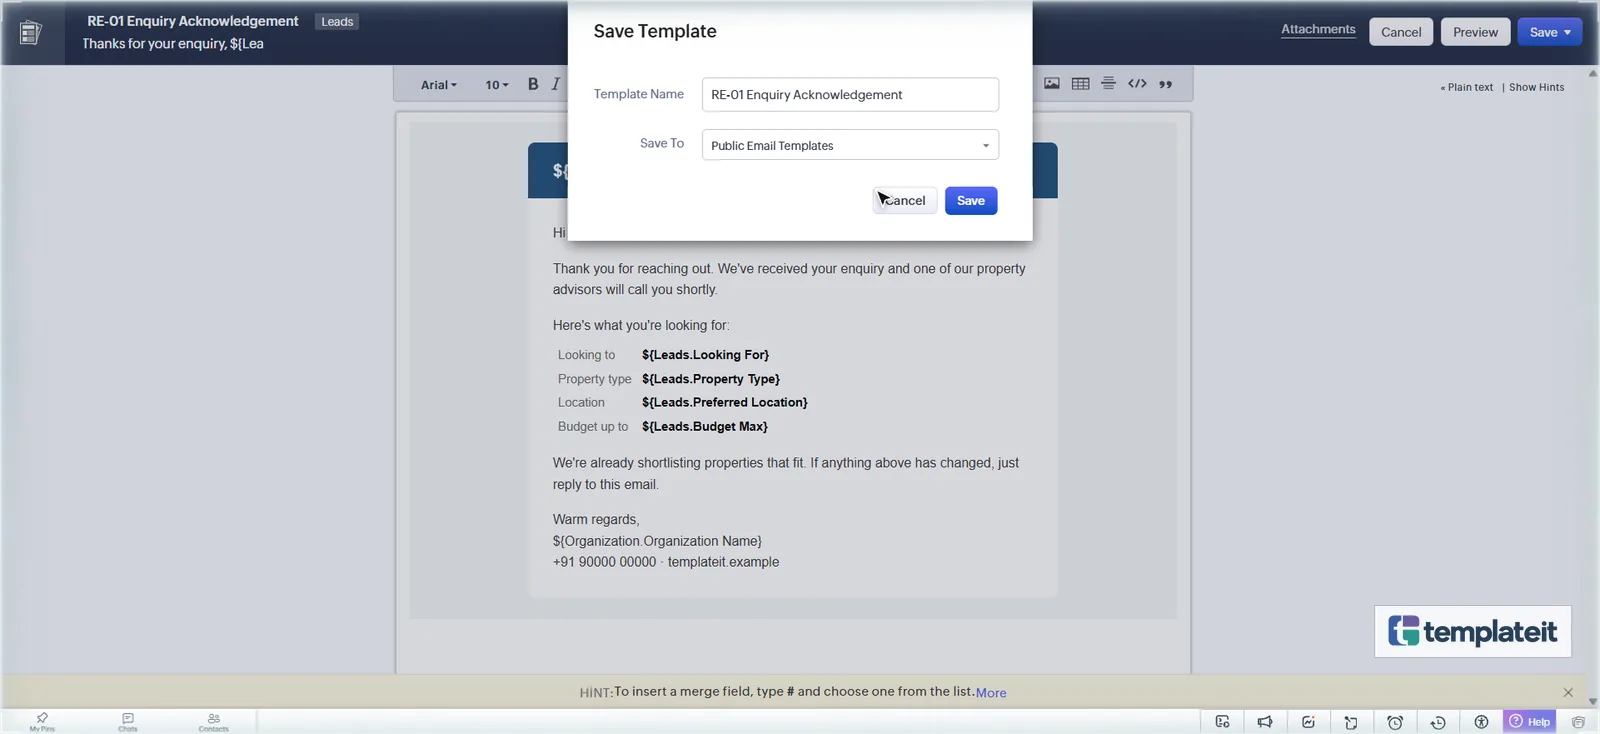The height and width of the screenshot is (734, 1600).
Task: Preview the email template
Action: (x=1475, y=32)
